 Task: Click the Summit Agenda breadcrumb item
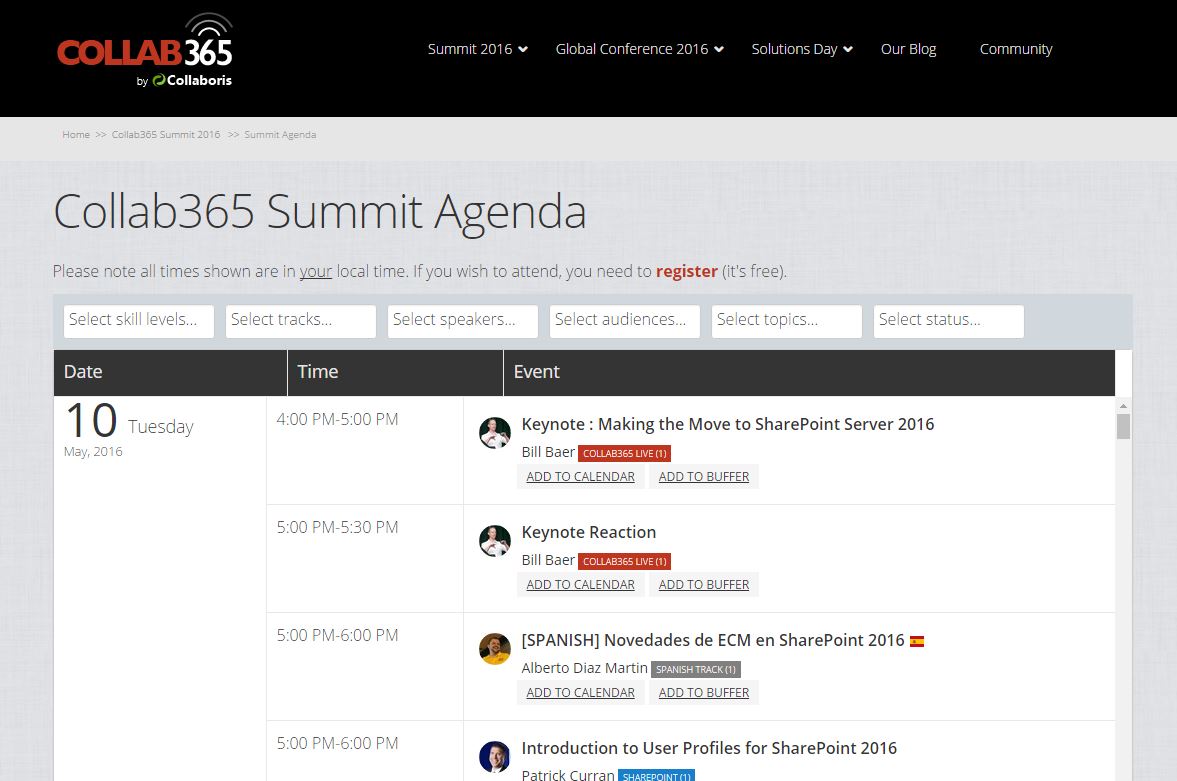[x=280, y=134]
